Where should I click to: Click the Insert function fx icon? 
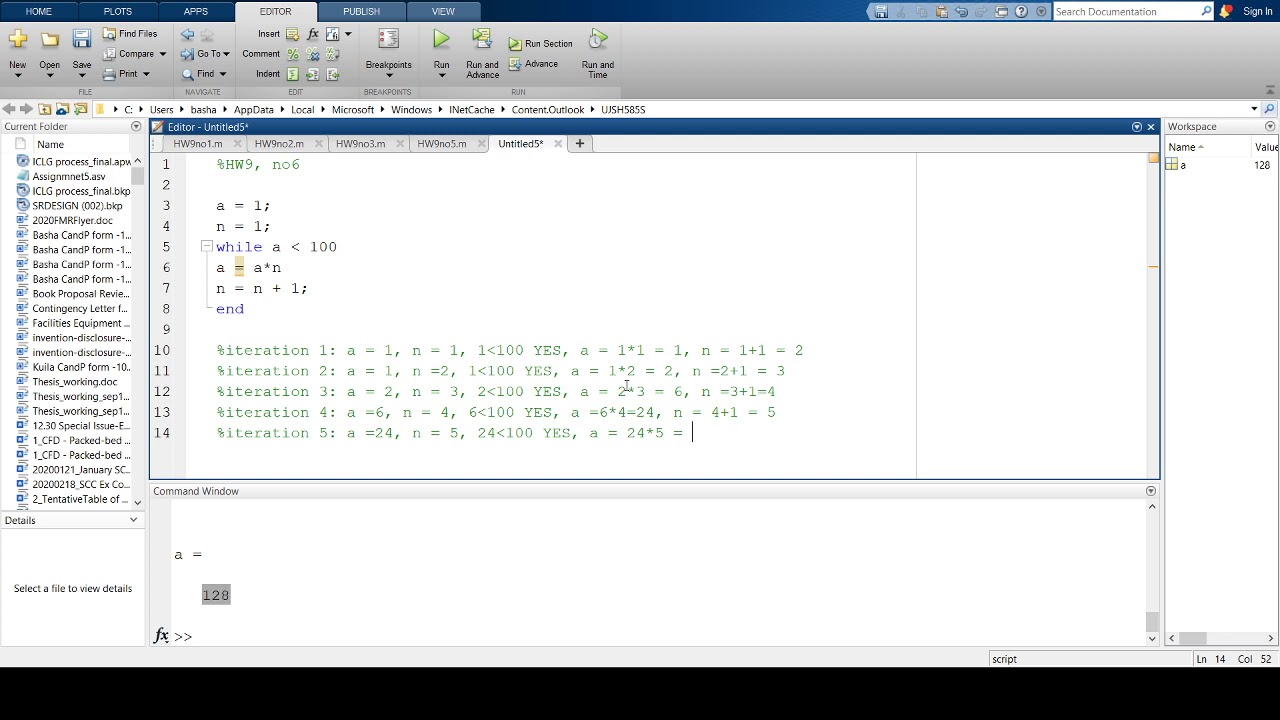point(313,34)
